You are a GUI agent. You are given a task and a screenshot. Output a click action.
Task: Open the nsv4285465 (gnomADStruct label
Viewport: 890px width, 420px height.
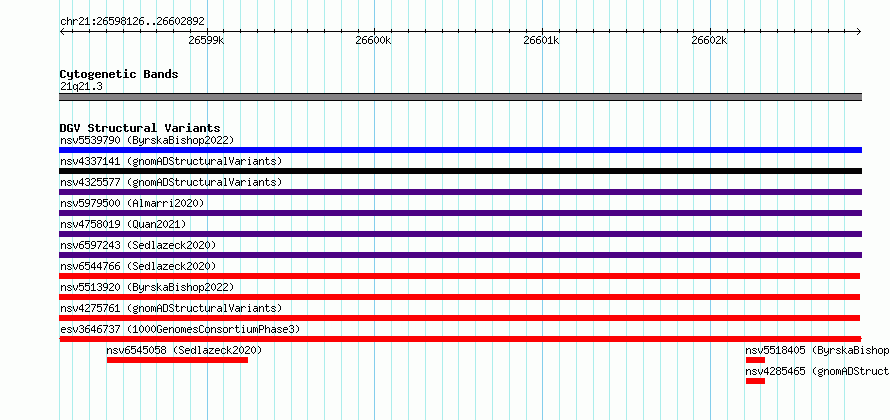point(817,371)
